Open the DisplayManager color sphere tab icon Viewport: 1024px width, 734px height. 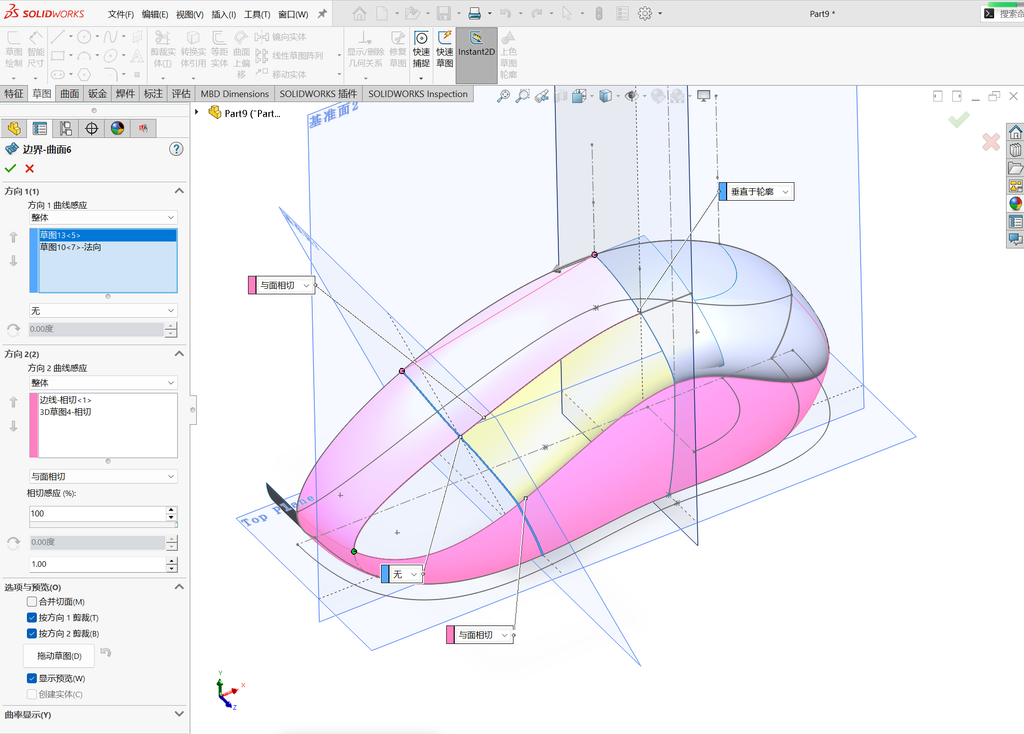pos(117,129)
